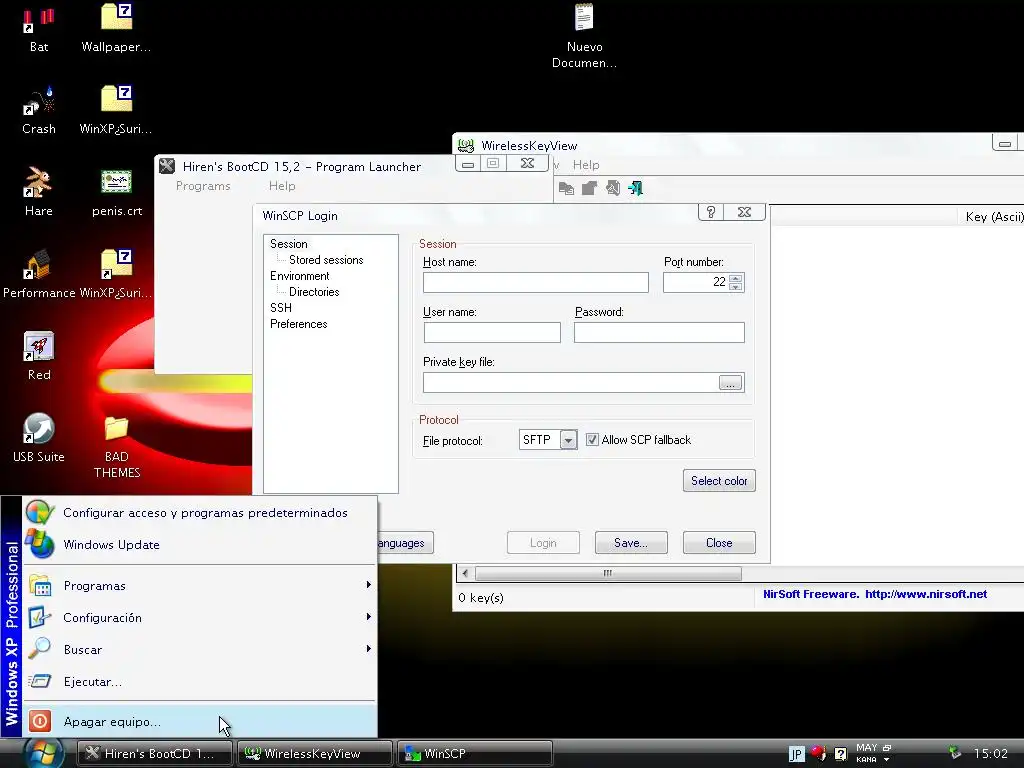Click the WinSCP Login help question-mark button

(x=711, y=212)
